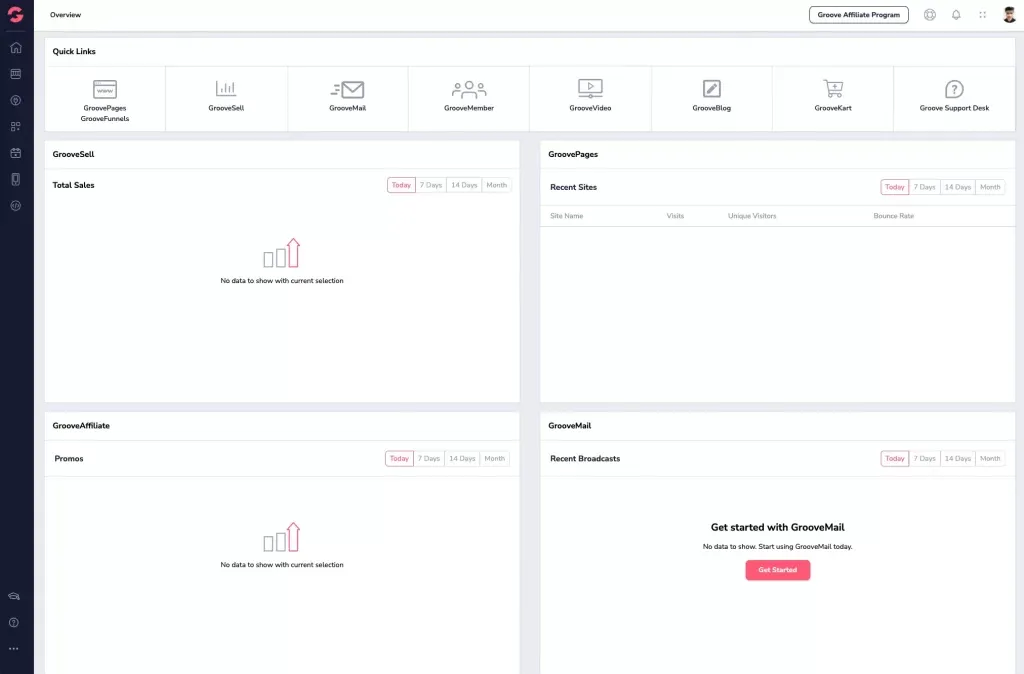The height and width of the screenshot is (674, 1024).
Task: Select Today in the Total Sales filter
Action: 401,185
